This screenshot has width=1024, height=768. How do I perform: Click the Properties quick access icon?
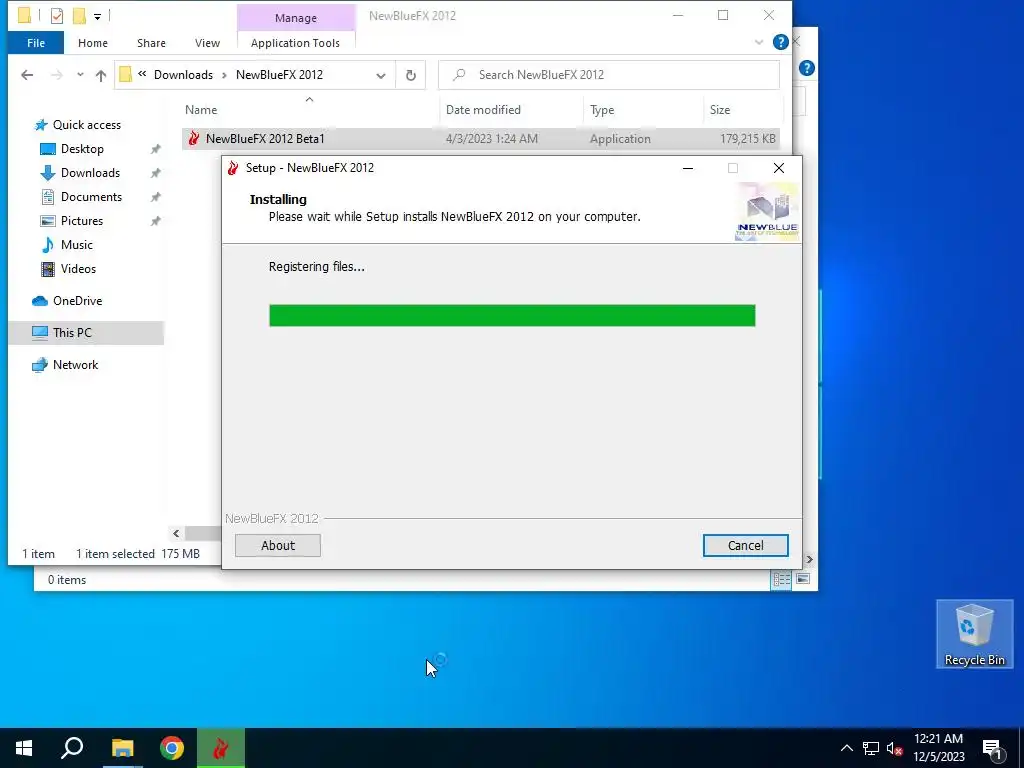click(x=57, y=16)
